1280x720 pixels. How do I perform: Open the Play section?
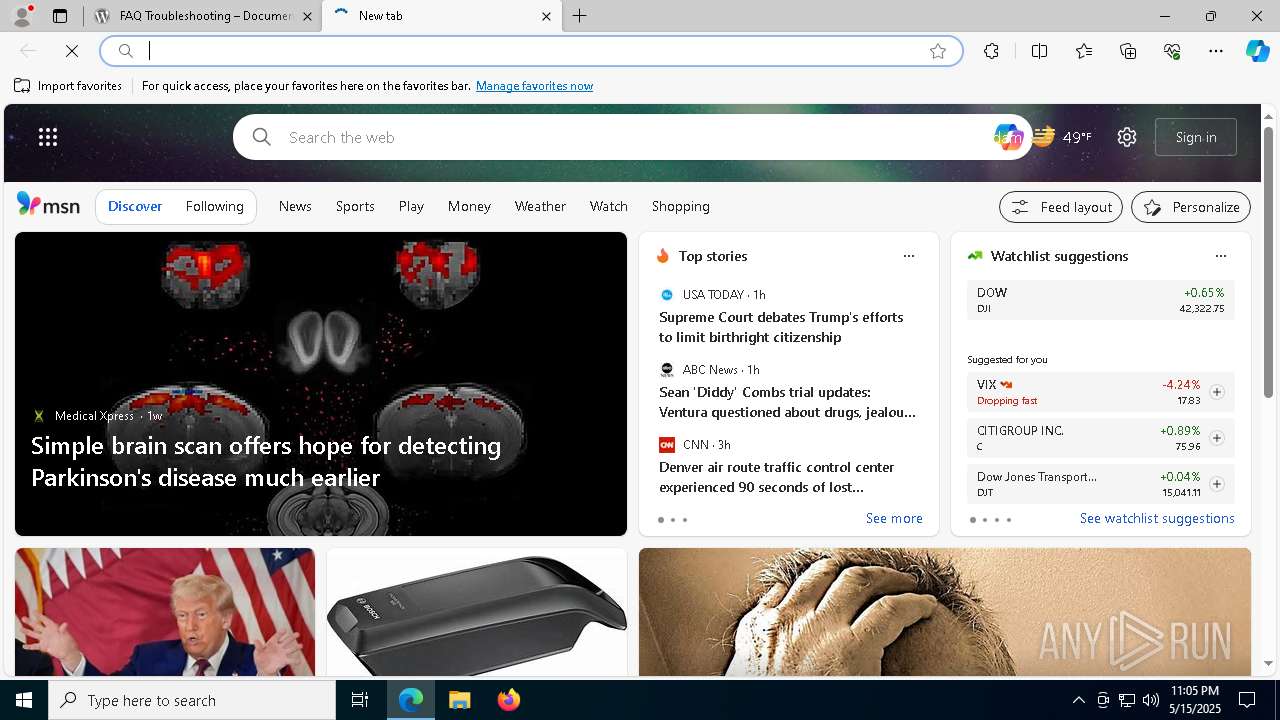click(411, 206)
